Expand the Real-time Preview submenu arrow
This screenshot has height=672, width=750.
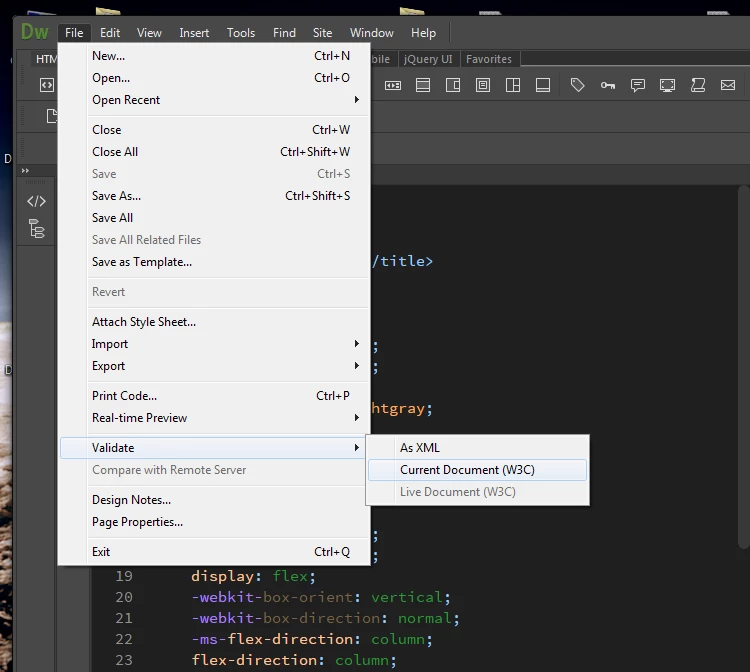click(357, 418)
